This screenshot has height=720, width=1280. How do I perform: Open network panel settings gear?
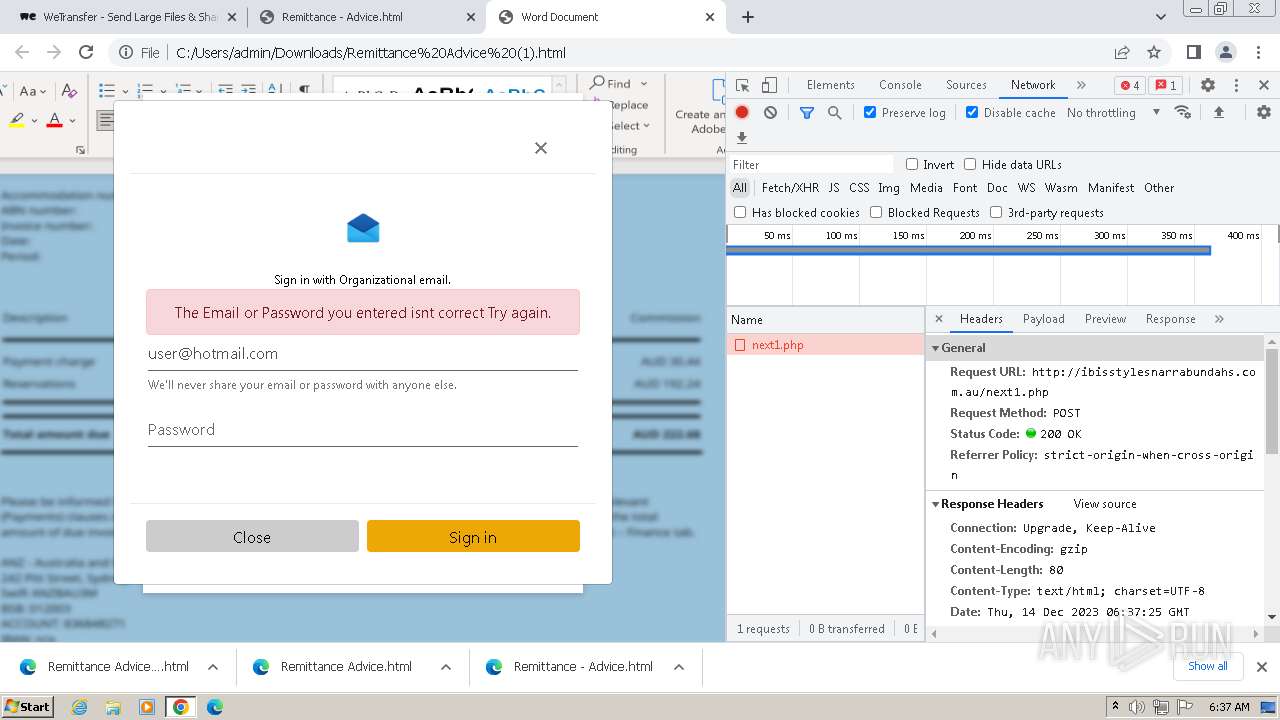pyautogui.click(x=1264, y=113)
